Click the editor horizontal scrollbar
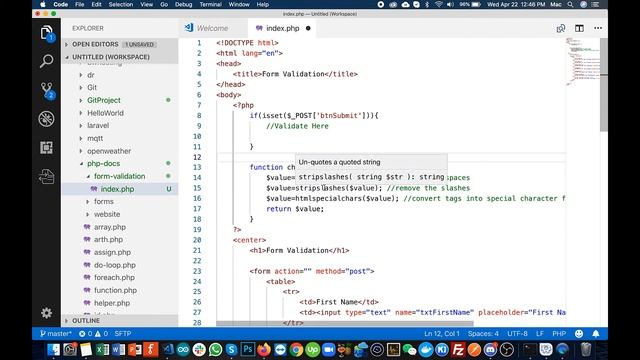Viewport: 640px width, 360px height. 345,323
